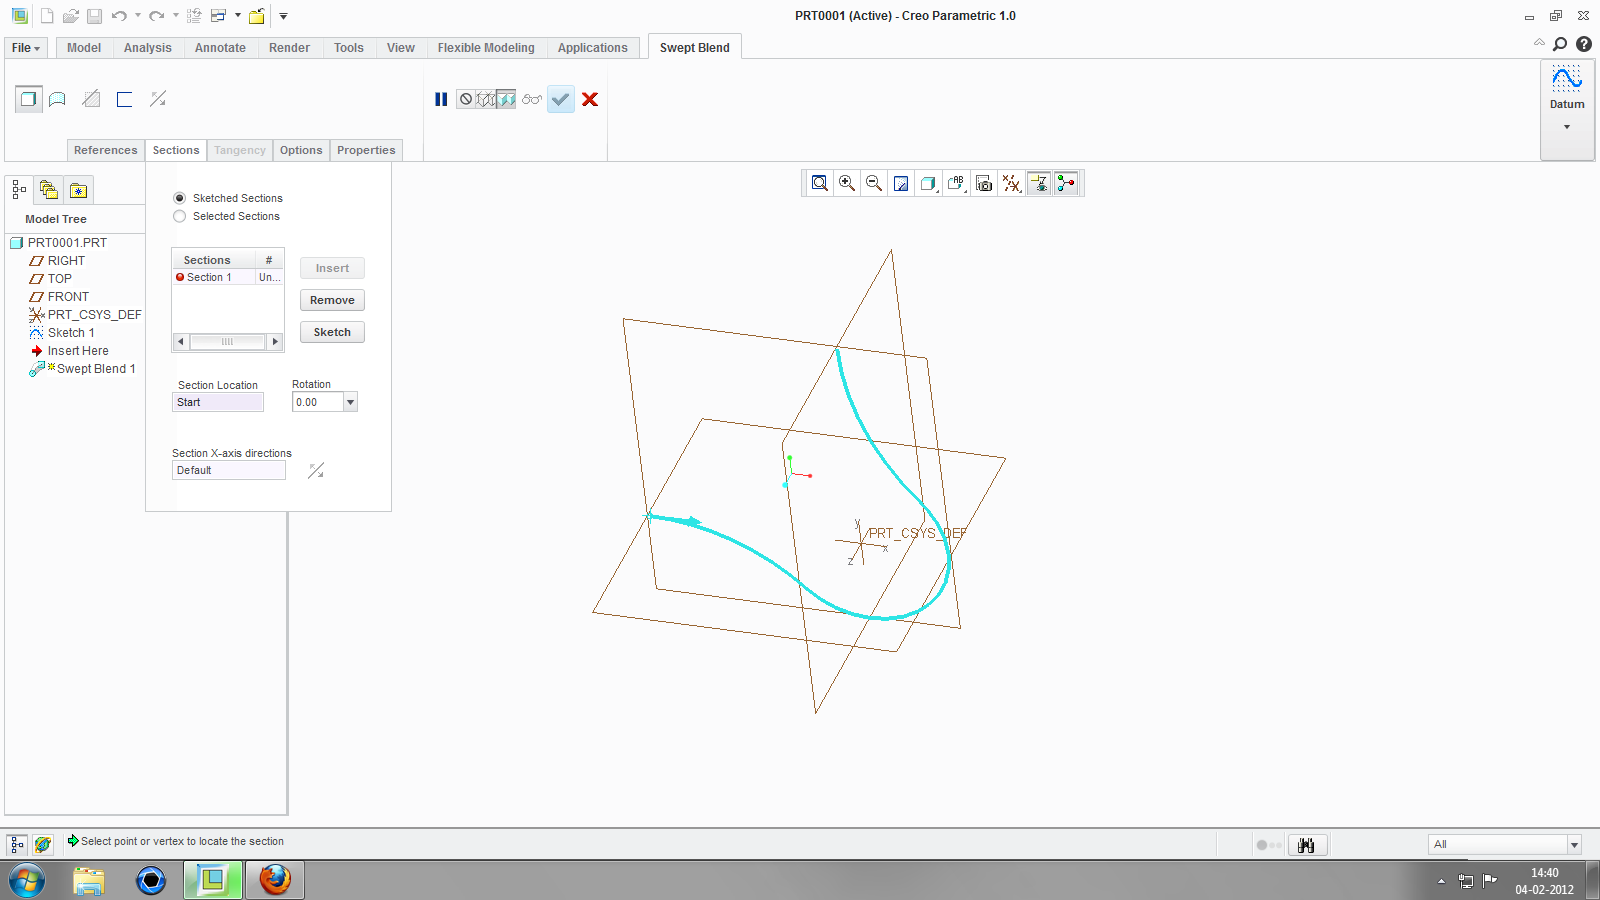The width and height of the screenshot is (1600, 900).
Task: Switch to the Analysis ribbon tab
Action: [148, 48]
